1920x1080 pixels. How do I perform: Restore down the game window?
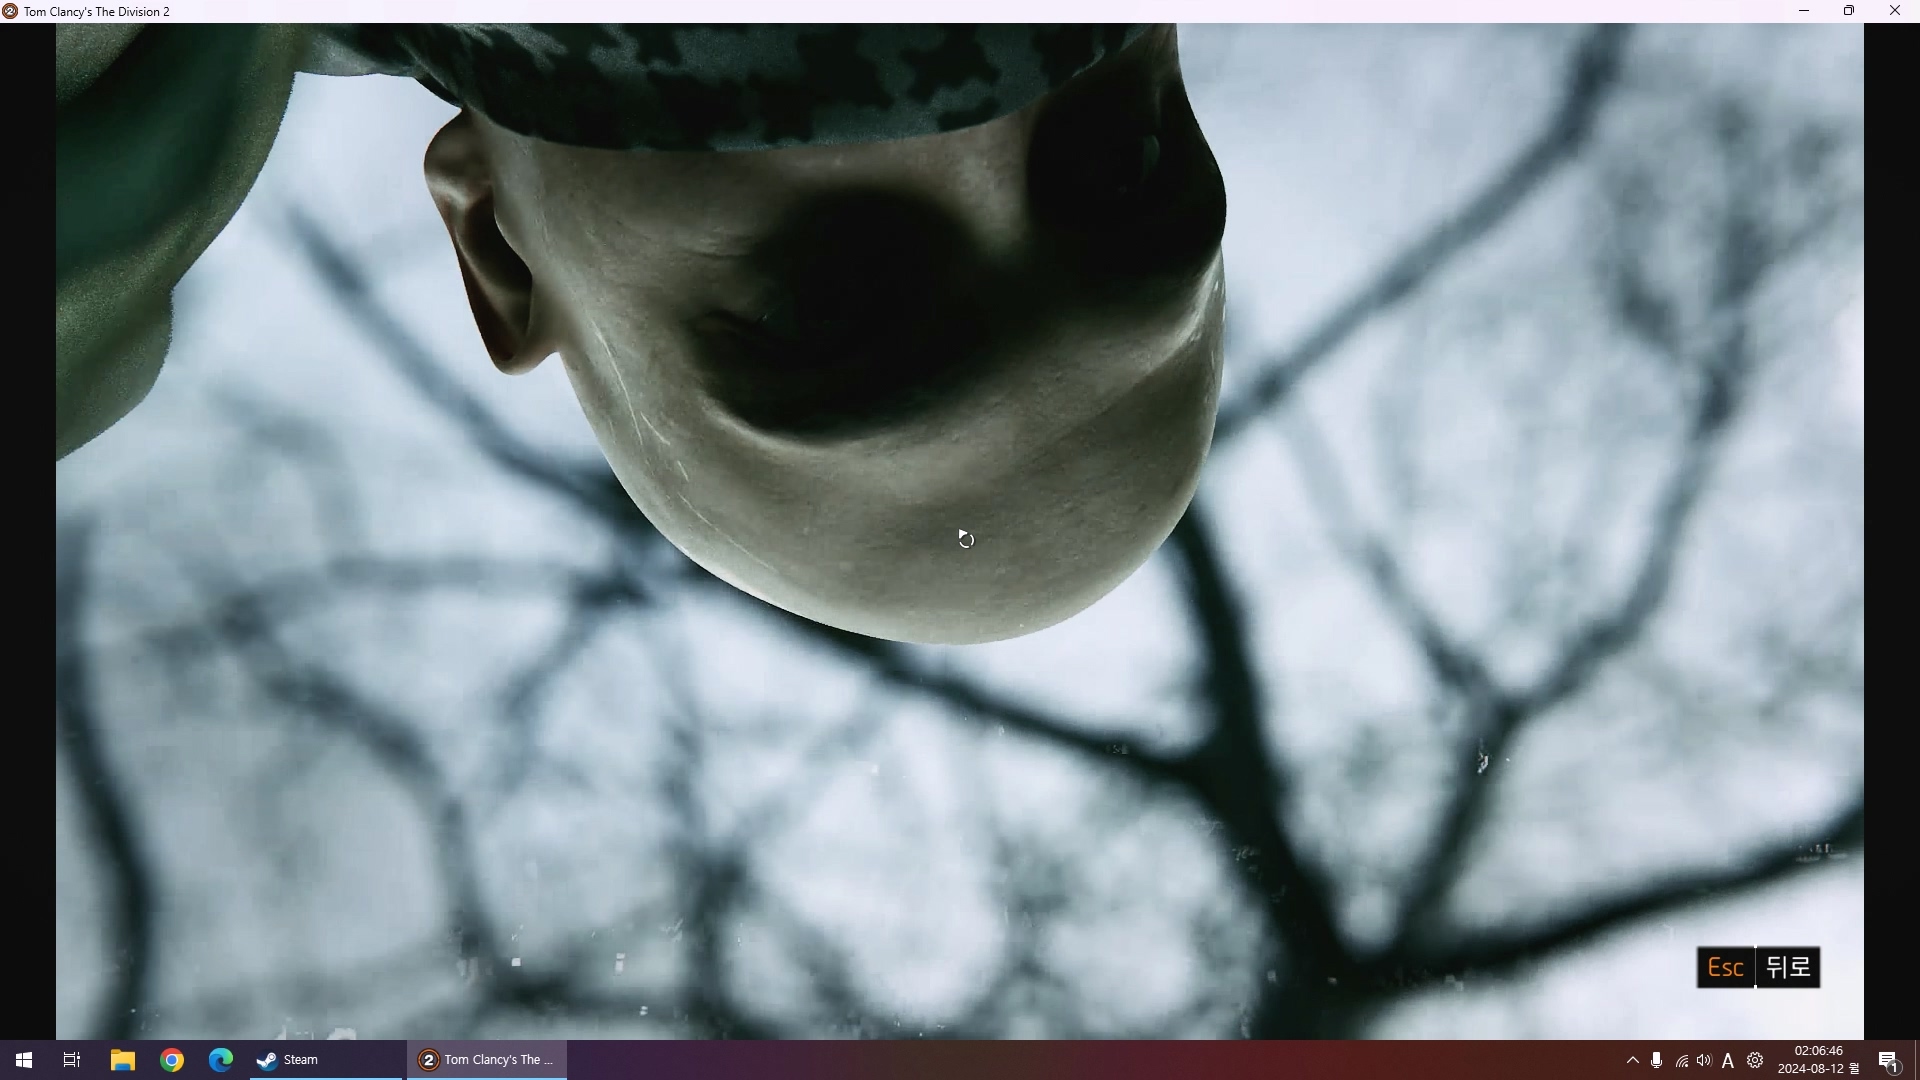coord(1849,11)
